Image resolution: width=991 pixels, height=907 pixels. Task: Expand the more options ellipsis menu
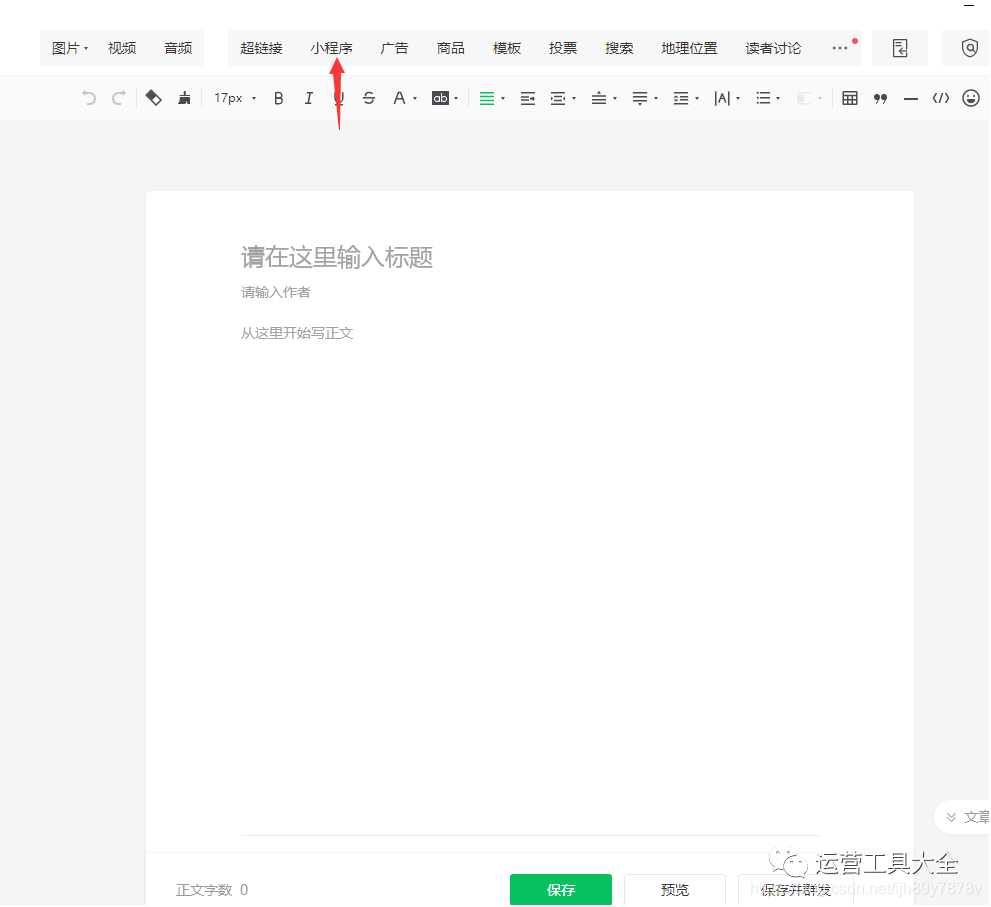tap(838, 47)
